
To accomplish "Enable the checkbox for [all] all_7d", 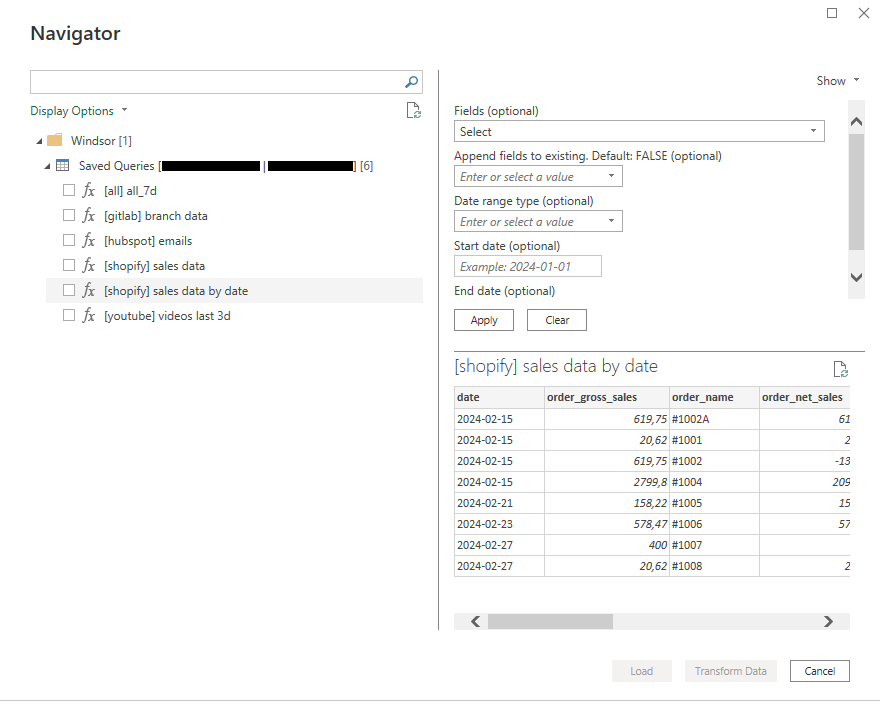I will click(x=69, y=190).
